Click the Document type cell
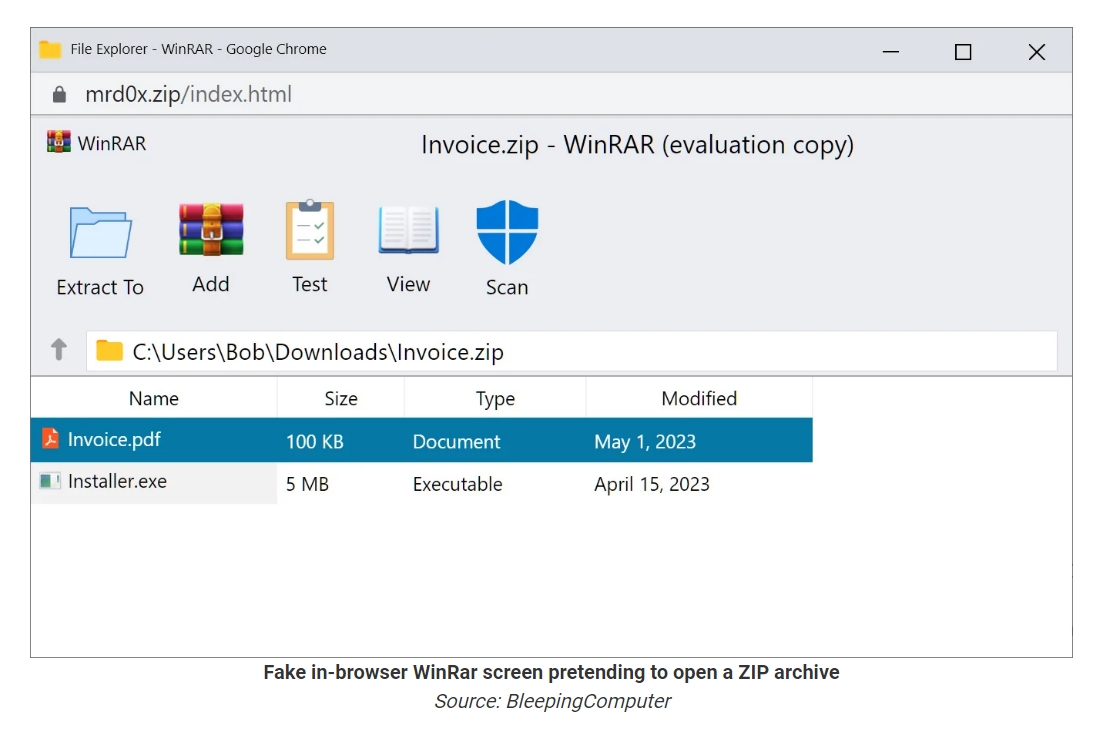The height and width of the screenshot is (734, 1104). [x=456, y=442]
